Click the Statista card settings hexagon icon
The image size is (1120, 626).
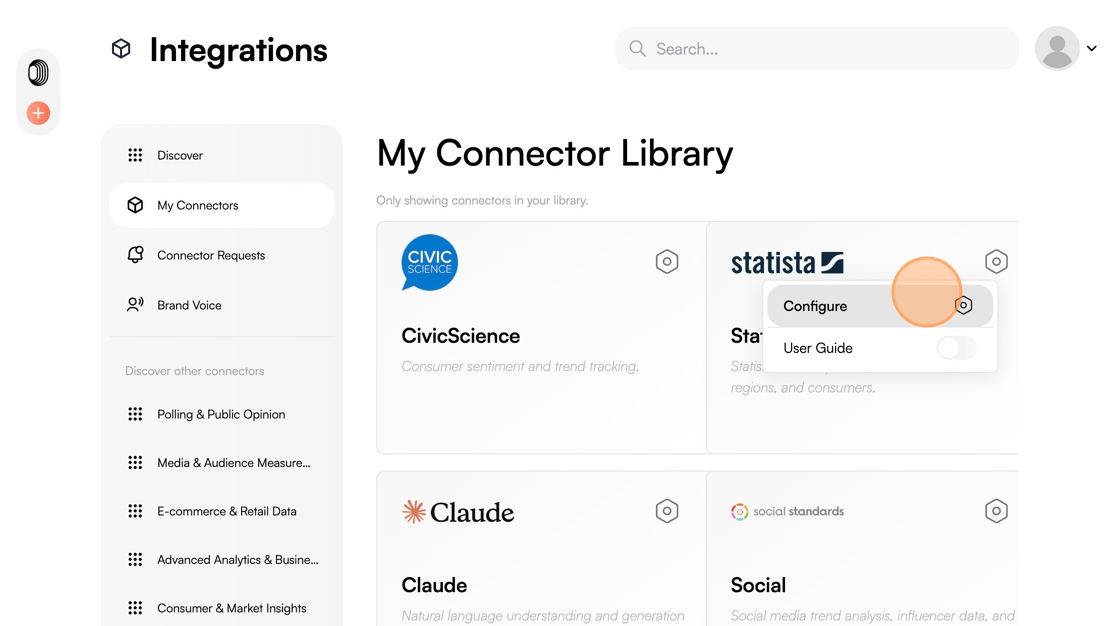(996, 262)
